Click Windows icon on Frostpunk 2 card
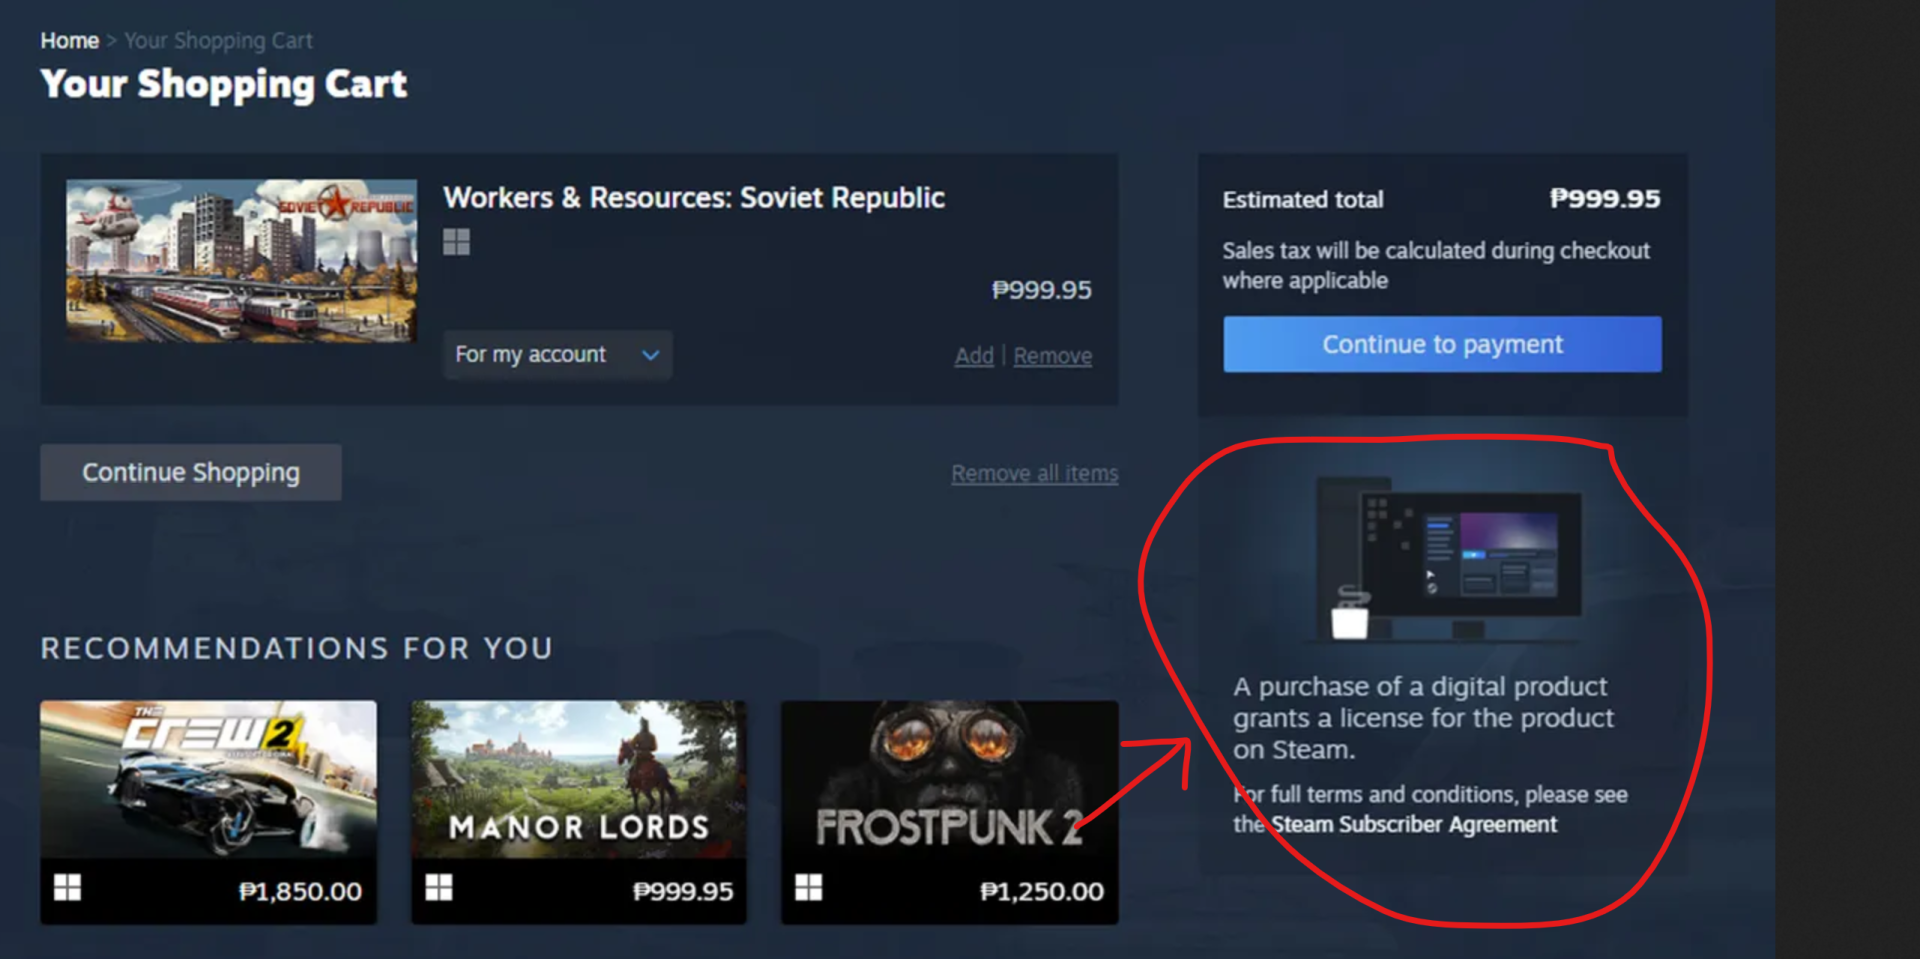Image resolution: width=1920 pixels, height=959 pixels. coord(808,887)
